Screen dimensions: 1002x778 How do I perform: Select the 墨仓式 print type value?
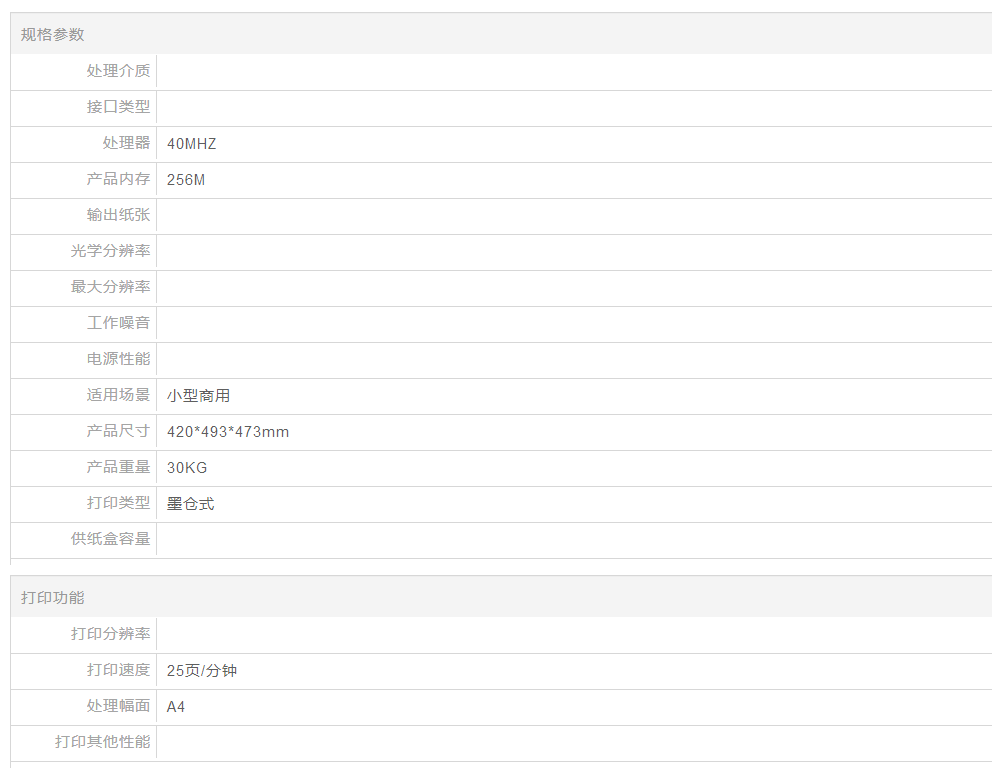[190, 504]
